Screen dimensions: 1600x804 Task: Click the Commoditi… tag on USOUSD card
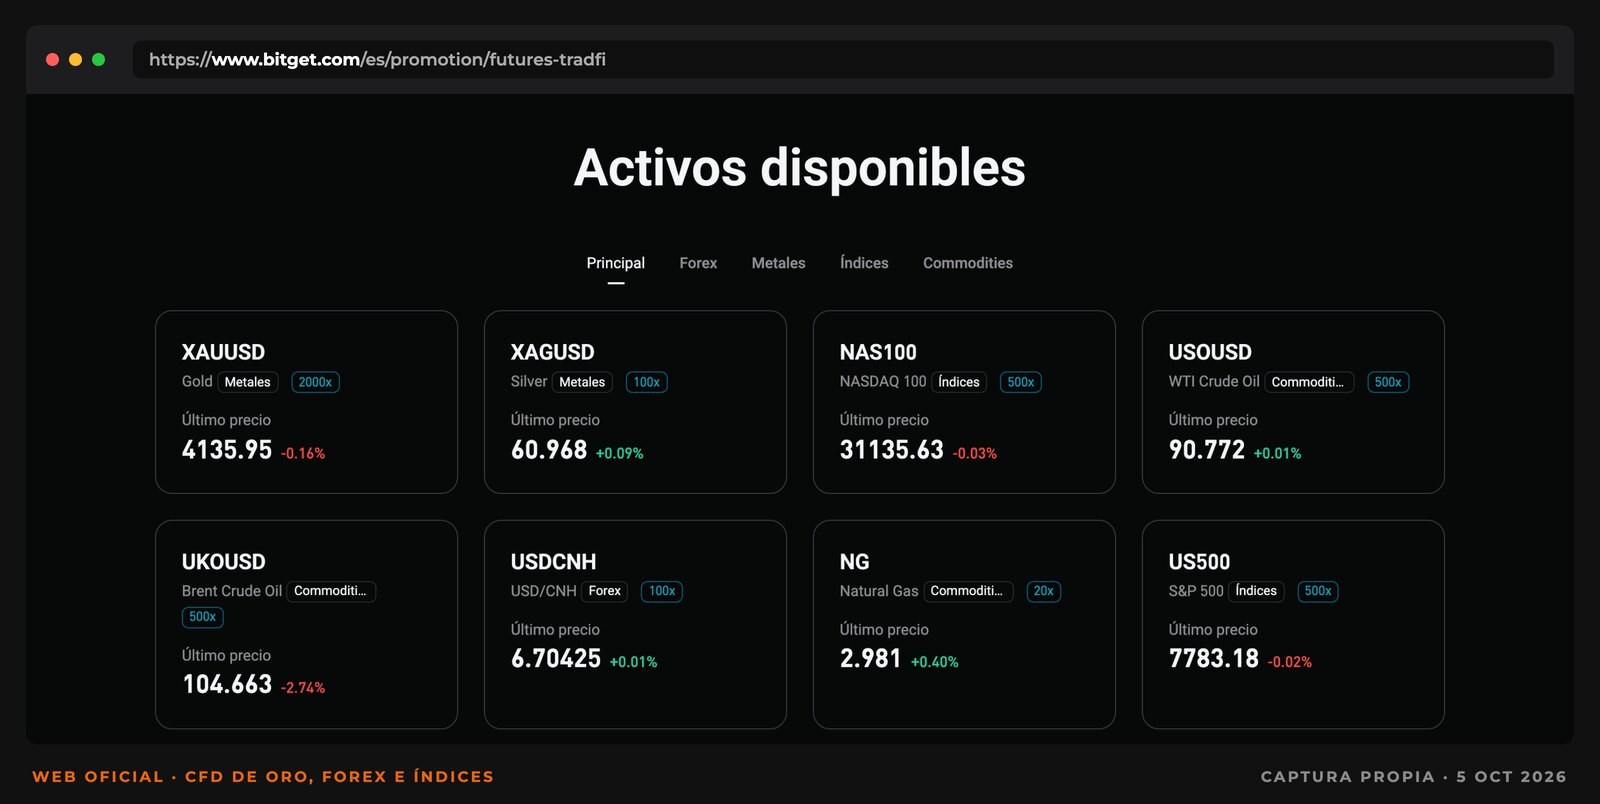(x=1309, y=382)
